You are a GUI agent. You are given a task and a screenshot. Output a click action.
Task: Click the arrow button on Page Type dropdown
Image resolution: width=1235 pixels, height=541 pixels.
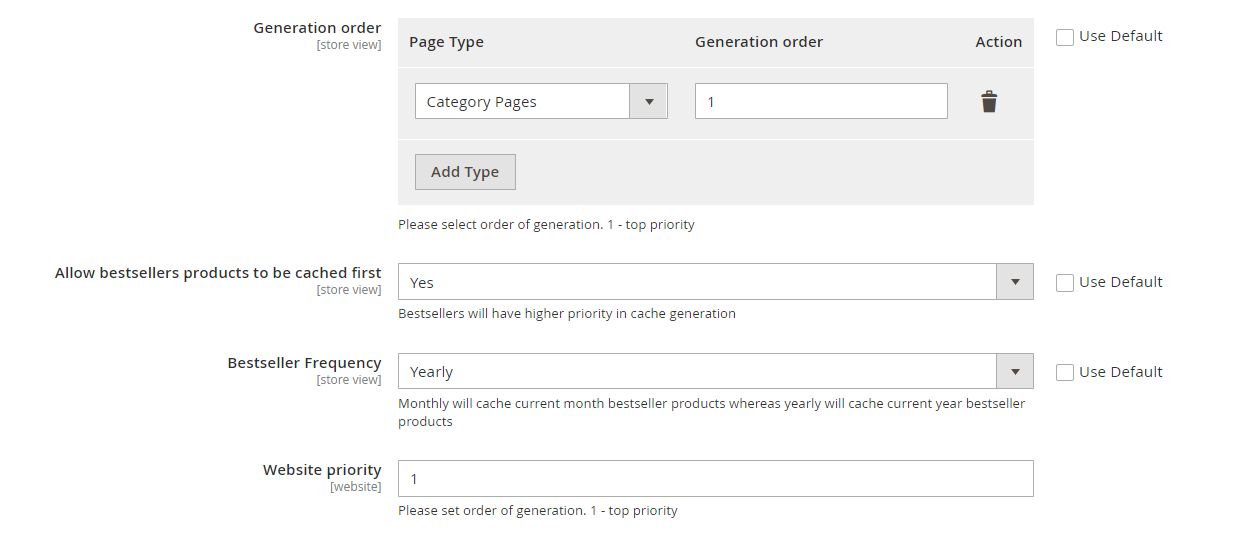pyautogui.click(x=649, y=102)
